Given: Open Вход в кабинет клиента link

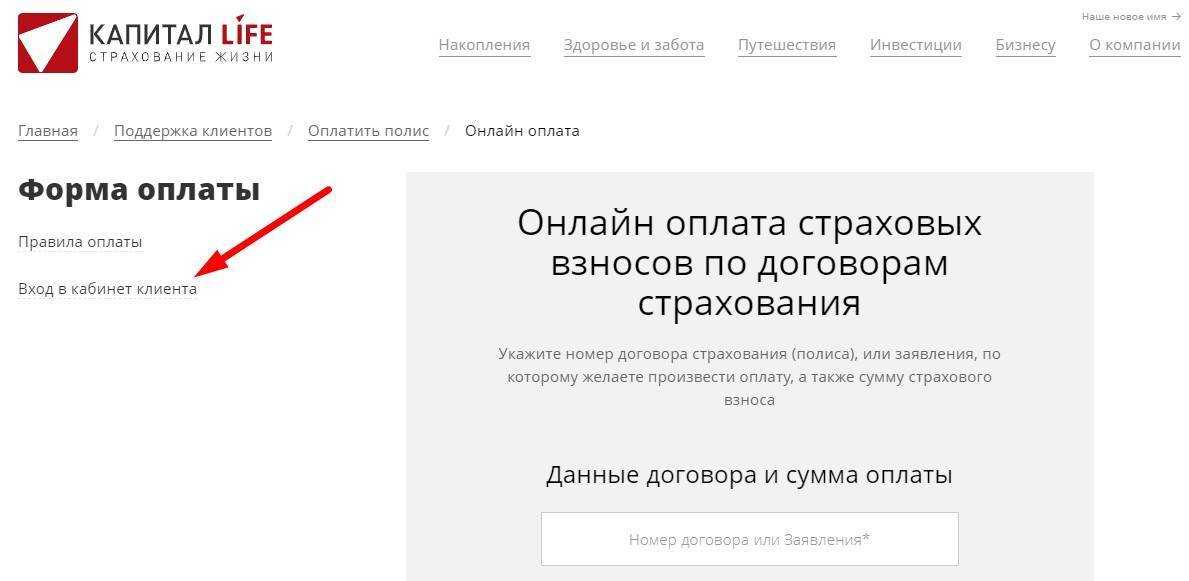Looking at the screenshot, I should point(107,289).
